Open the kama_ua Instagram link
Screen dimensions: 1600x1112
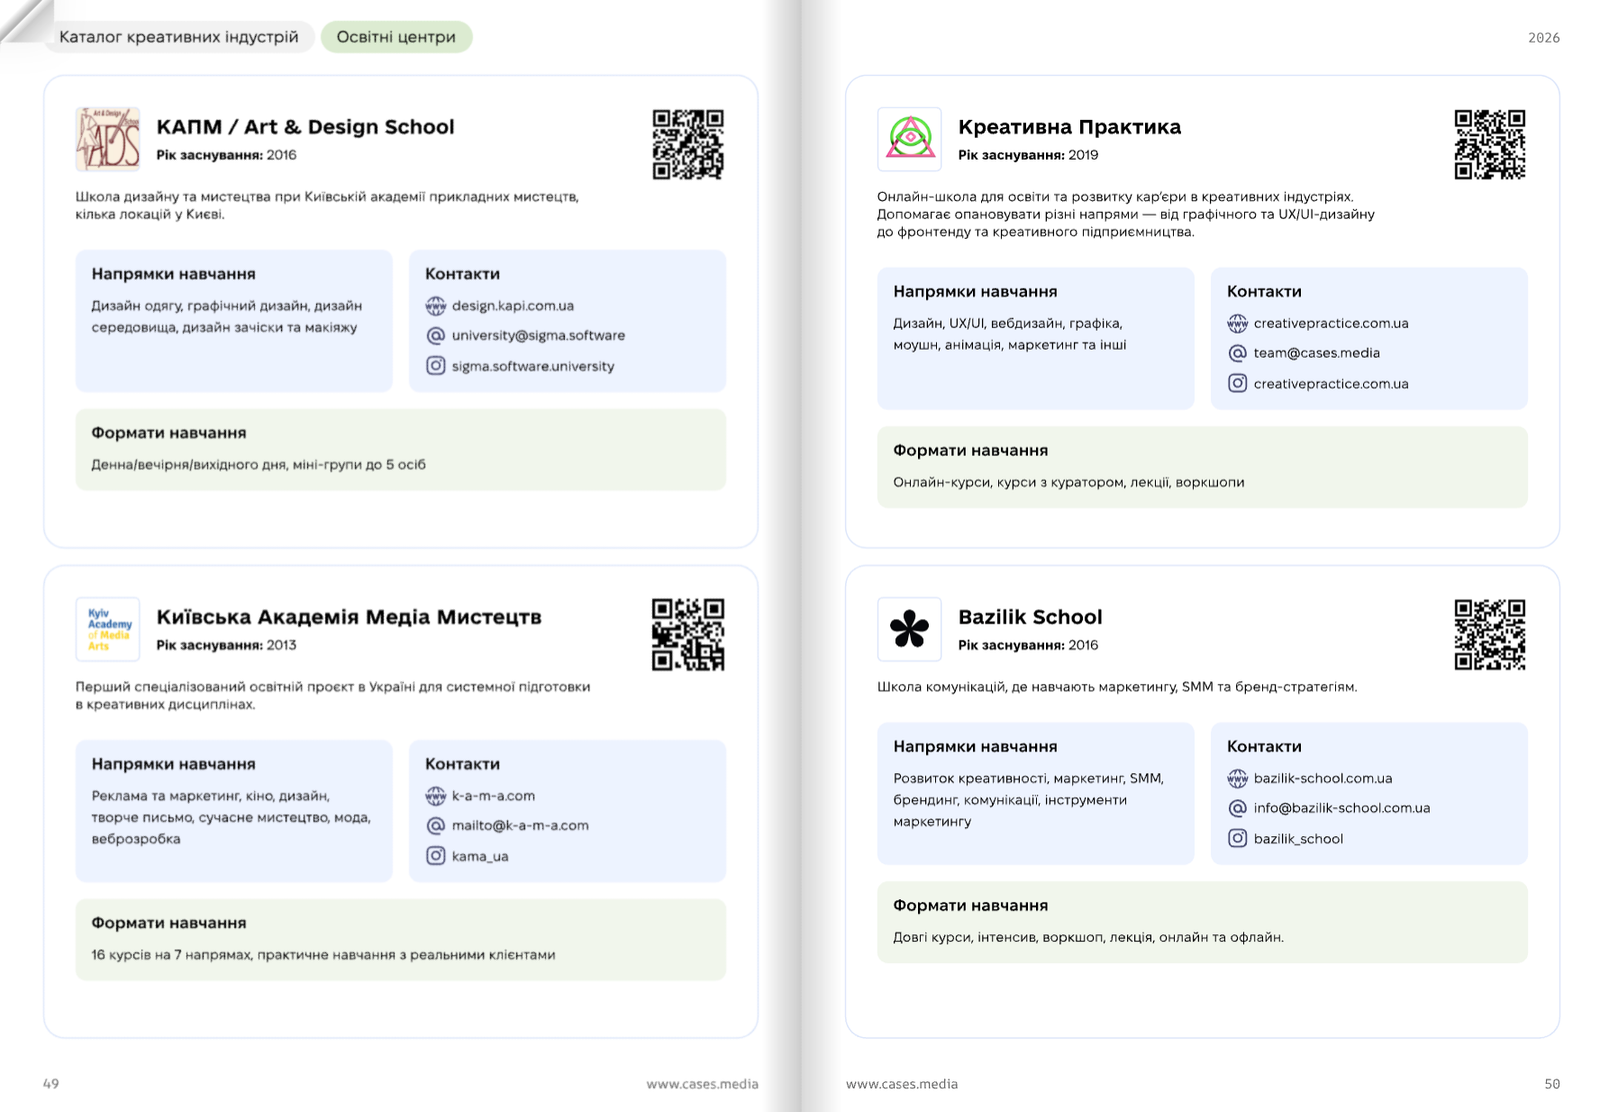[x=480, y=856]
